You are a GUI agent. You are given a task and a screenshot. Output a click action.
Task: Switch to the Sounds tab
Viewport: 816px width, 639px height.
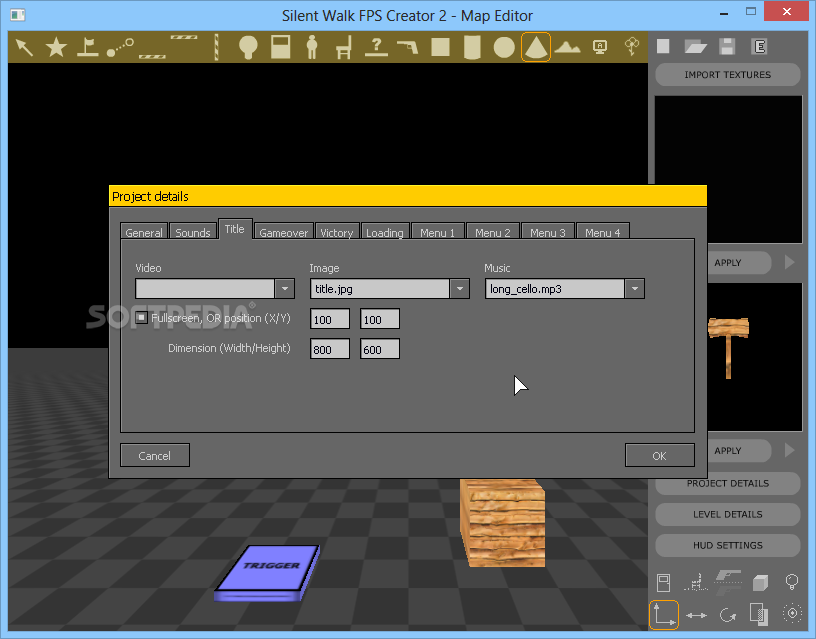193,232
